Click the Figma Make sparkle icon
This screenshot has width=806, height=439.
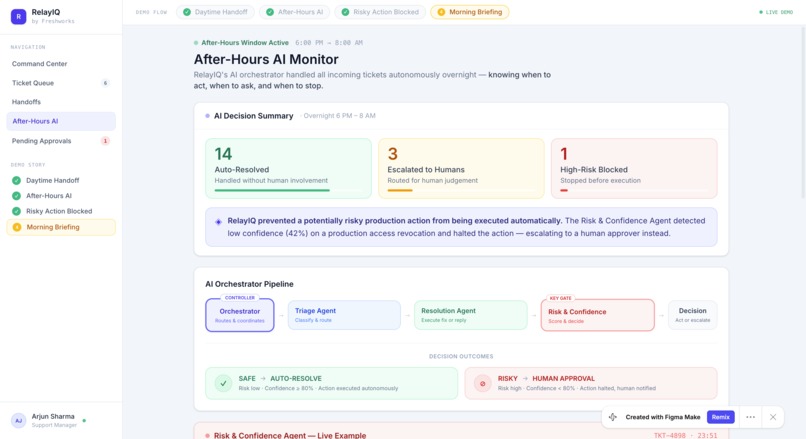click(613, 417)
